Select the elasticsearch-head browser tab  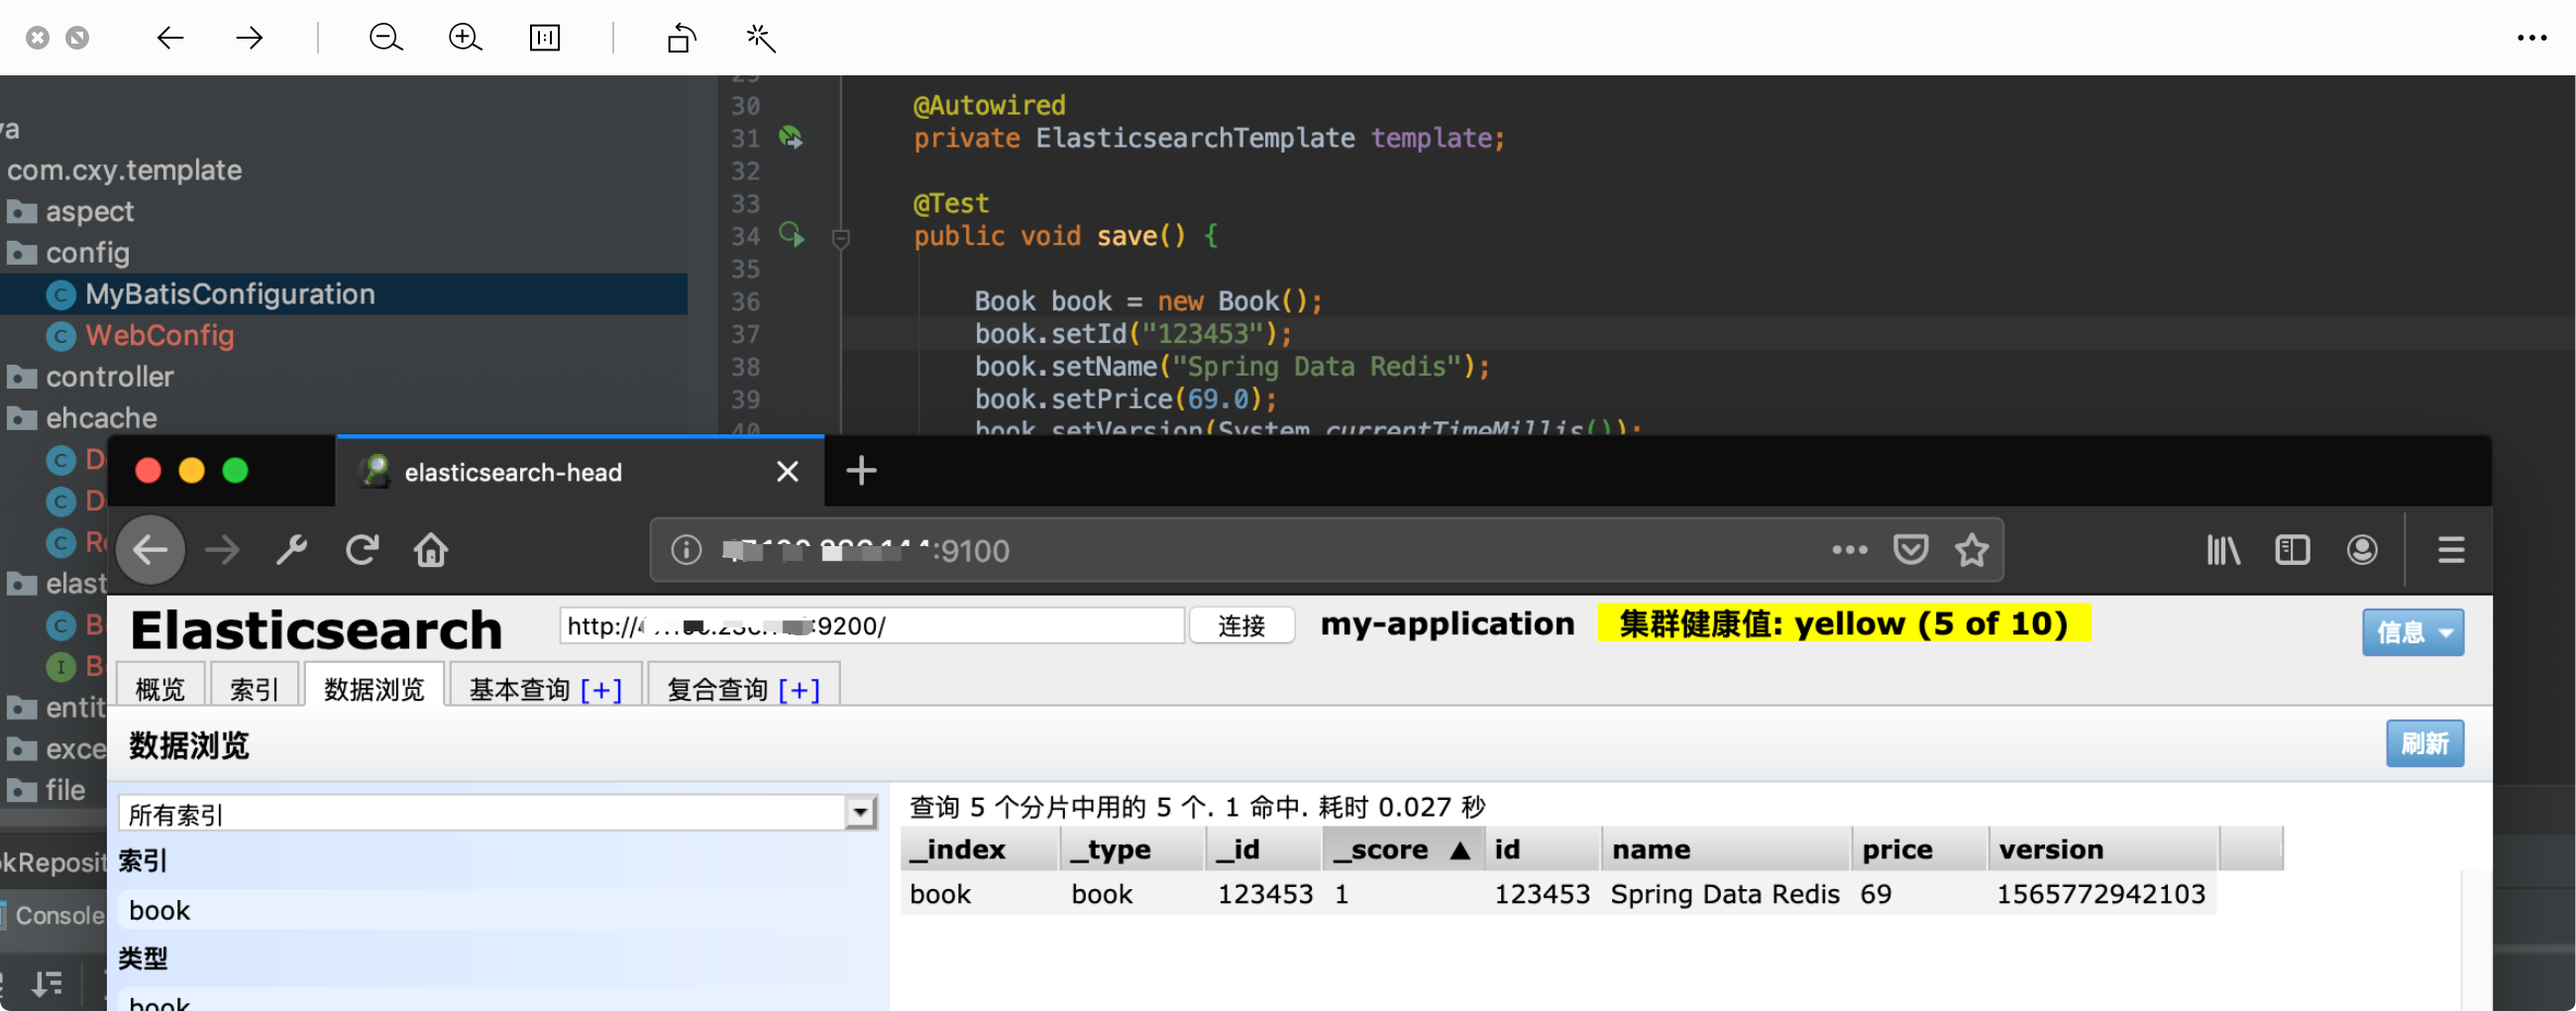pyautogui.click(x=580, y=471)
